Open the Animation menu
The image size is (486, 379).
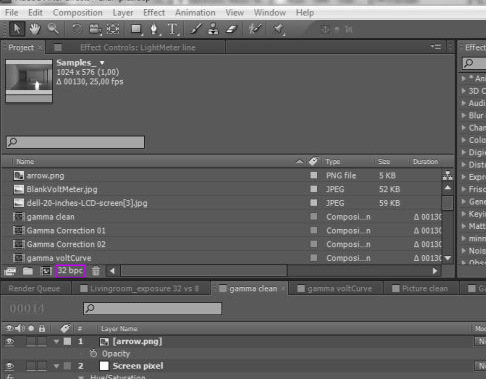coord(195,13)
